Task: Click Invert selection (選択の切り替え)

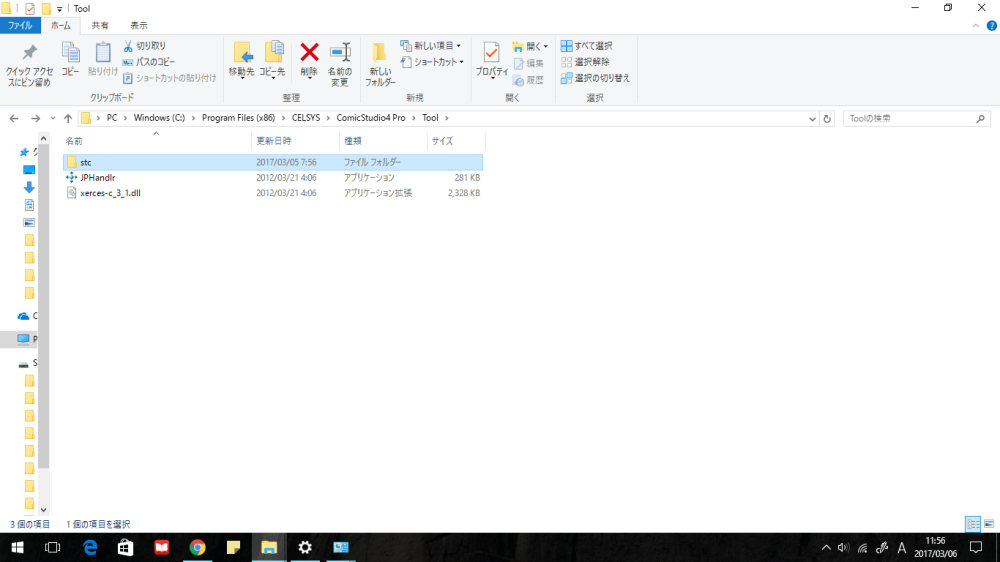Action: click(x=596, y=78)
